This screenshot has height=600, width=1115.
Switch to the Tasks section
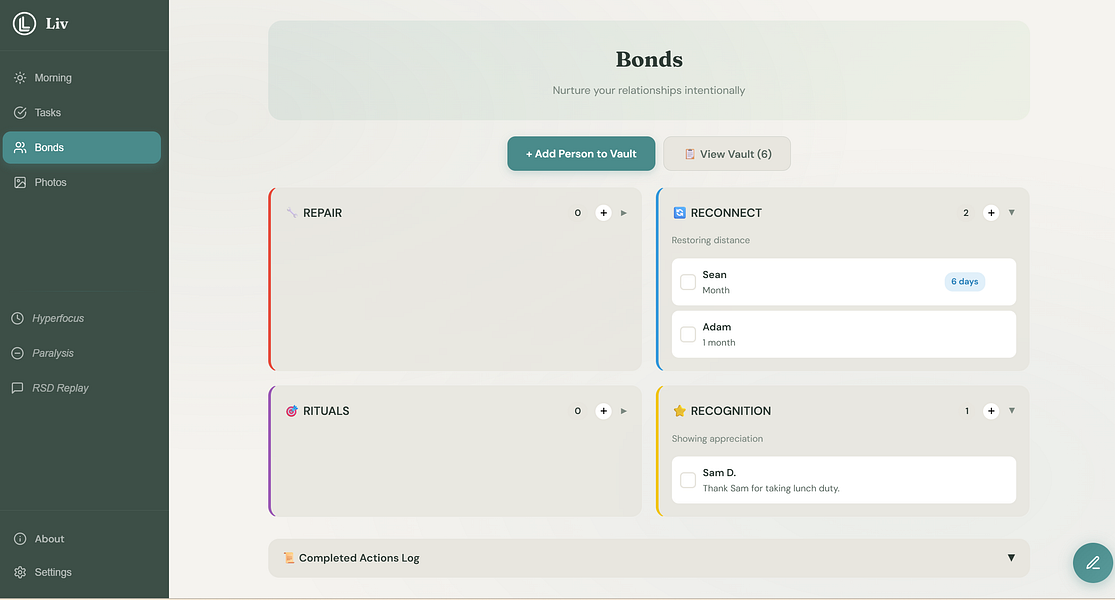click(48, 113)
